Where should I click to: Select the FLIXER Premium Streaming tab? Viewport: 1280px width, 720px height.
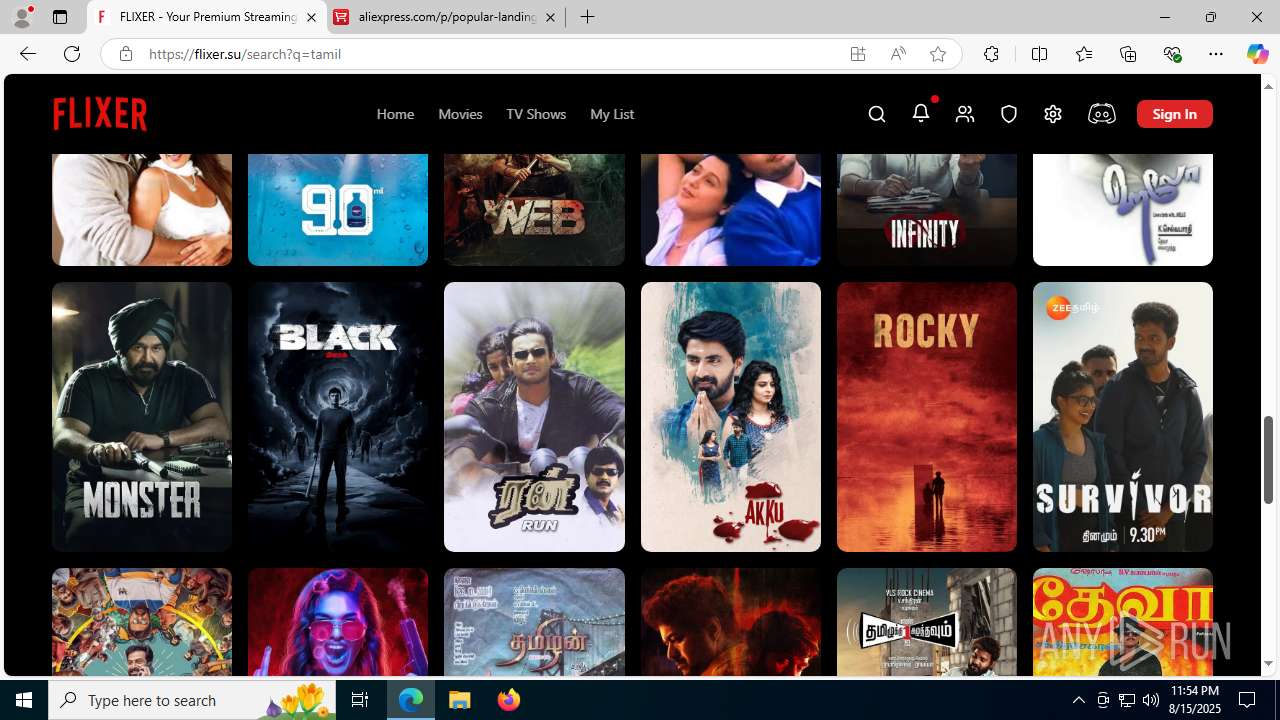(207, 17)
